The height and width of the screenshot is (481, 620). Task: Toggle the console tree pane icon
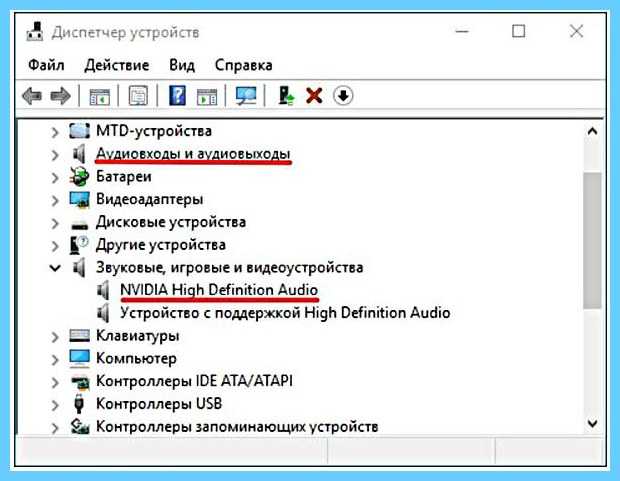point(99,96)
